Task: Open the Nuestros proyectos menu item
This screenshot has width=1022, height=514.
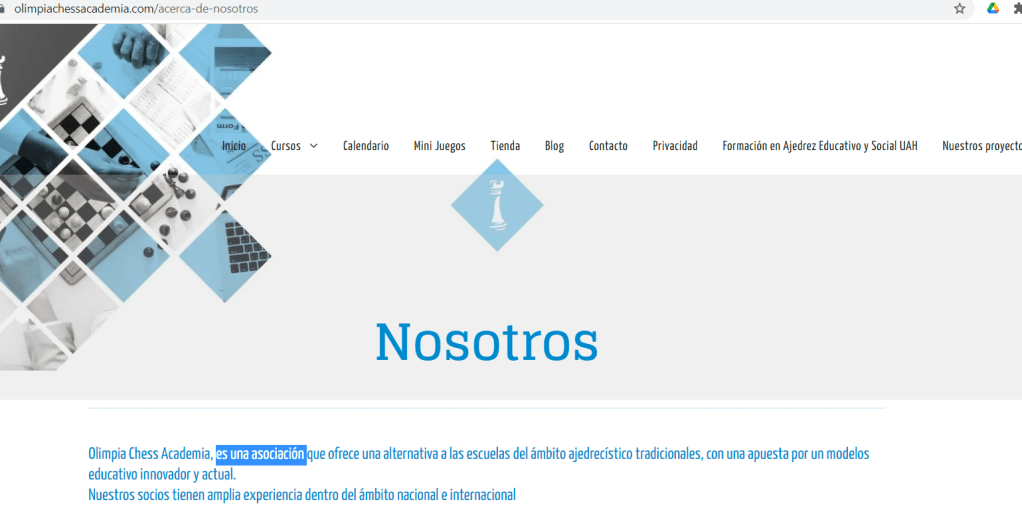Action: 982,146
